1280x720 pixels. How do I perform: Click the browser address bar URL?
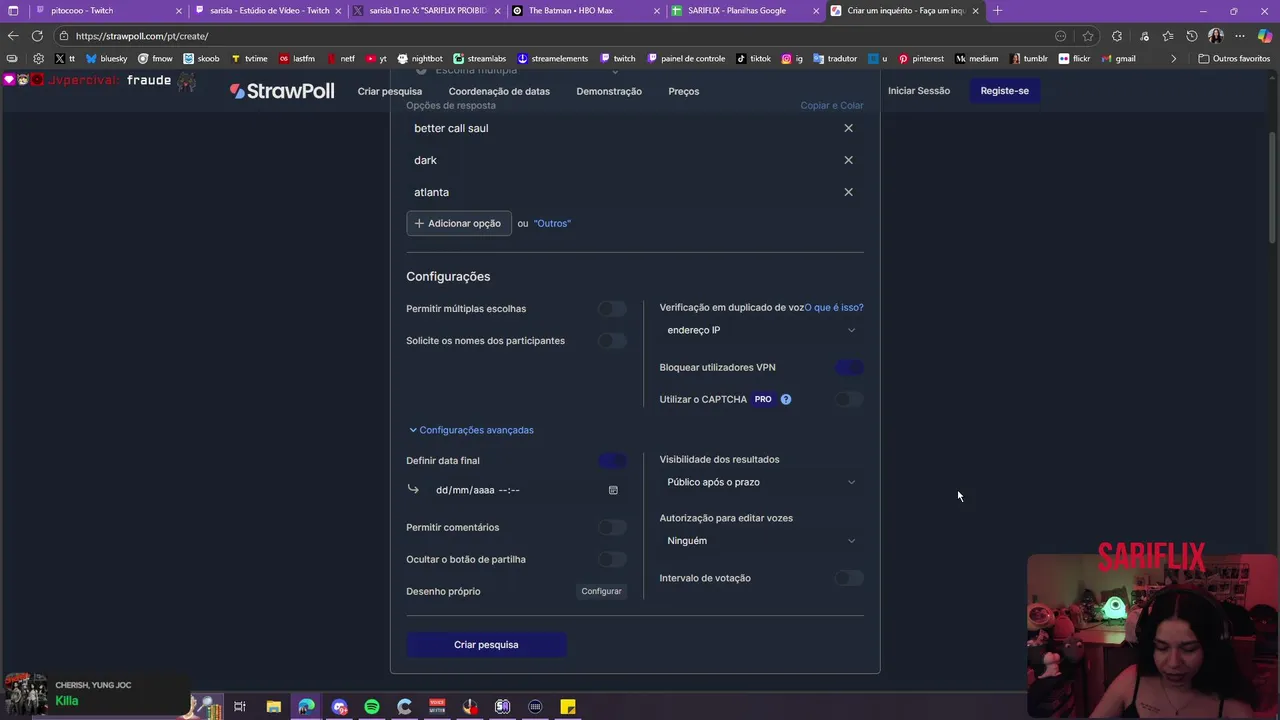click(142, 36)
